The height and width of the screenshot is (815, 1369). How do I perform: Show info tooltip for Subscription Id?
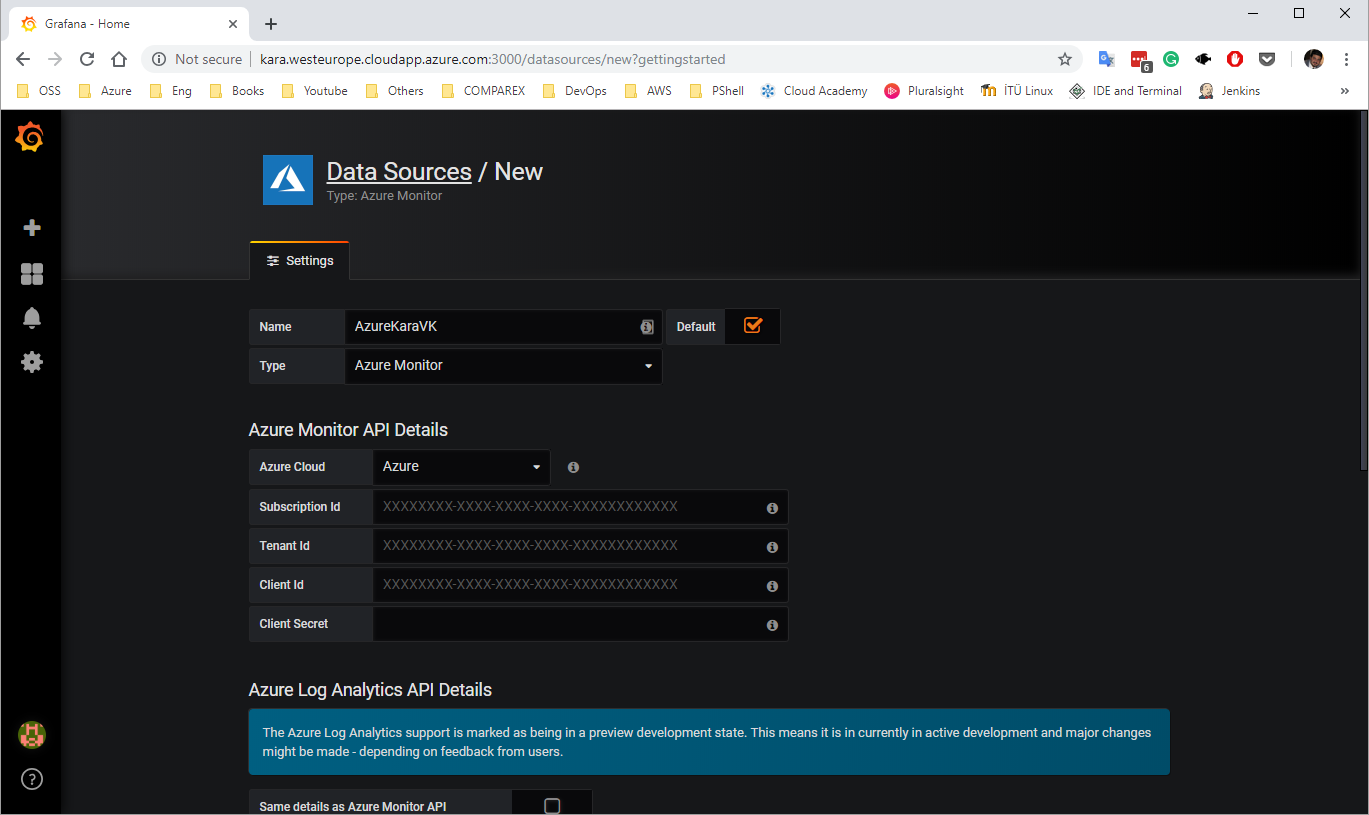pyautogui.click(x=772, y=508)
